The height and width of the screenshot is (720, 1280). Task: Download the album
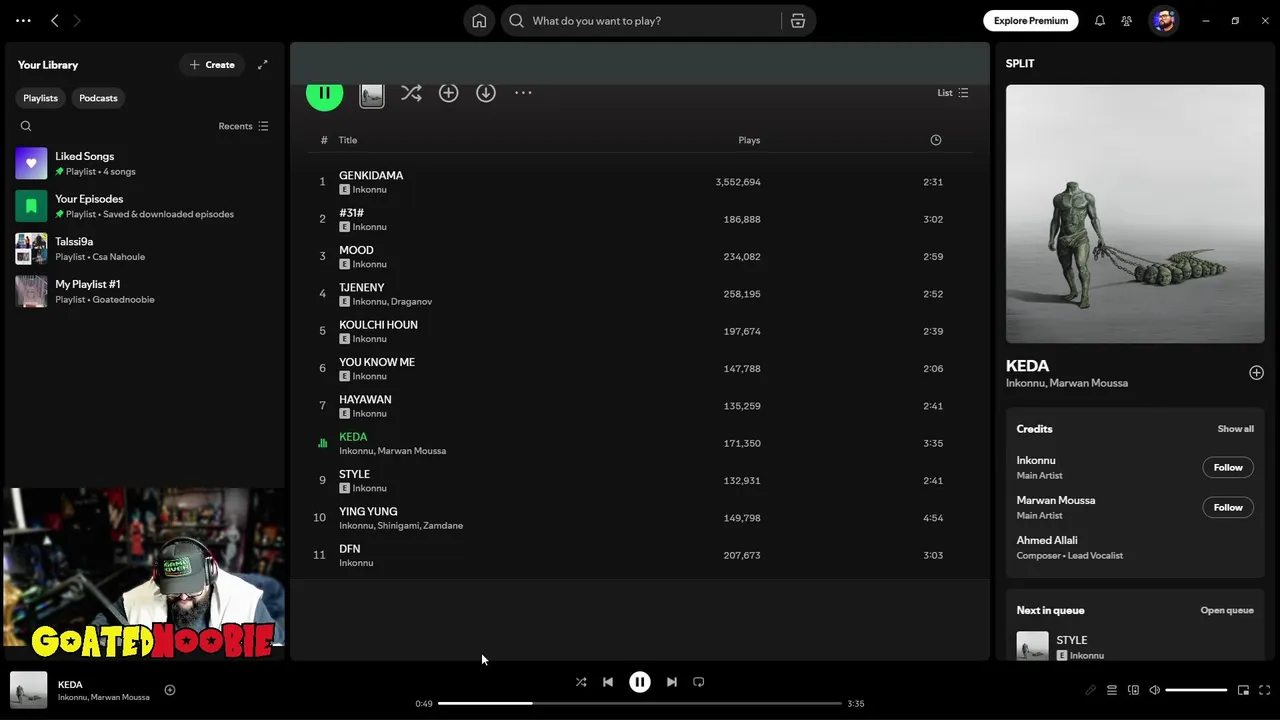coord(486,93)
